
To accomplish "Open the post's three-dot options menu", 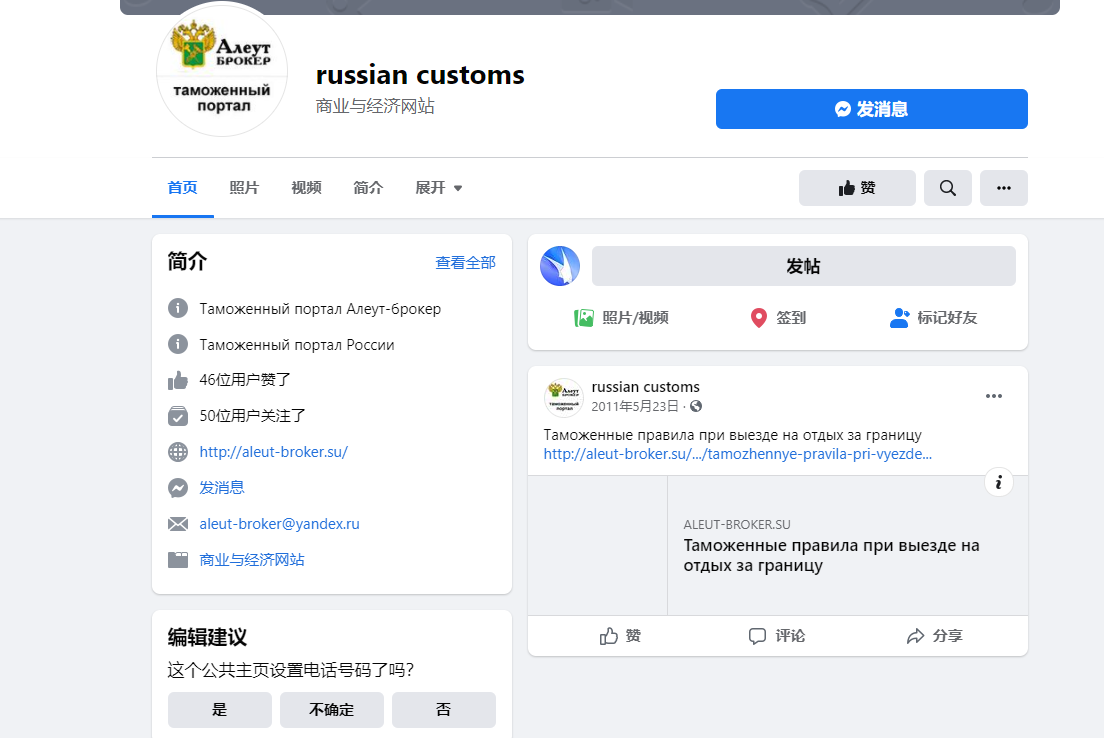I will click(x=994, y=396).
